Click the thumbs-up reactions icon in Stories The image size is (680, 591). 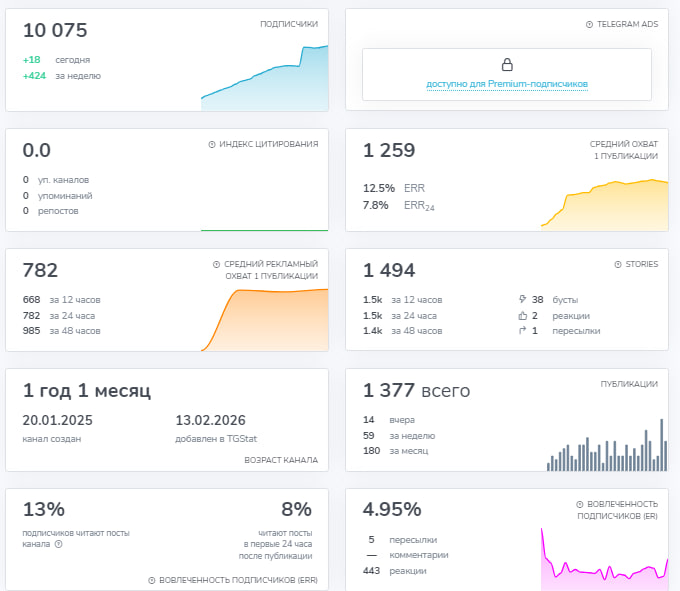(x=523, y=316)
